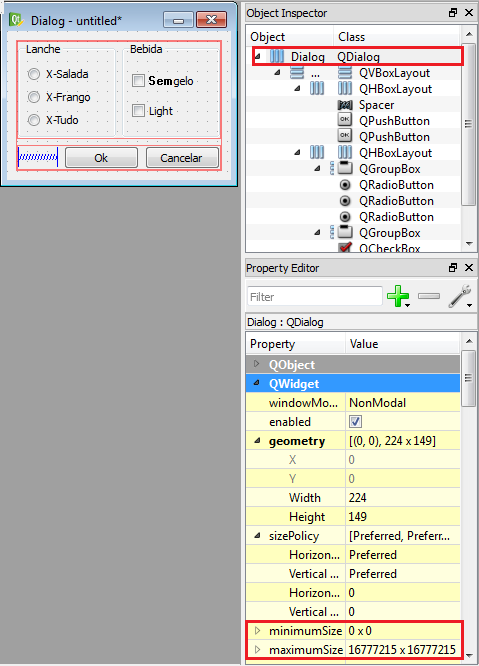
Task: Select the X-Frango radio button
Action: (34, 97)
